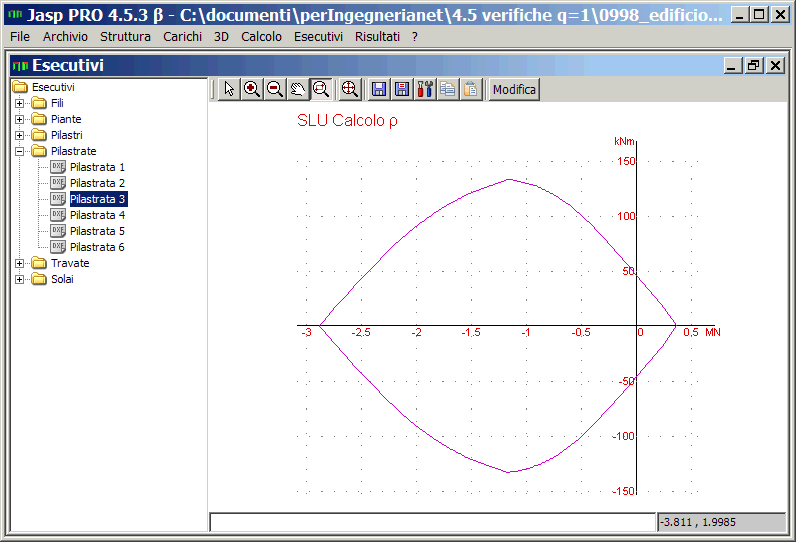Click the SLU Calcolo ρ chart title
Screen dimensions: 796x542
click(347, 121)
